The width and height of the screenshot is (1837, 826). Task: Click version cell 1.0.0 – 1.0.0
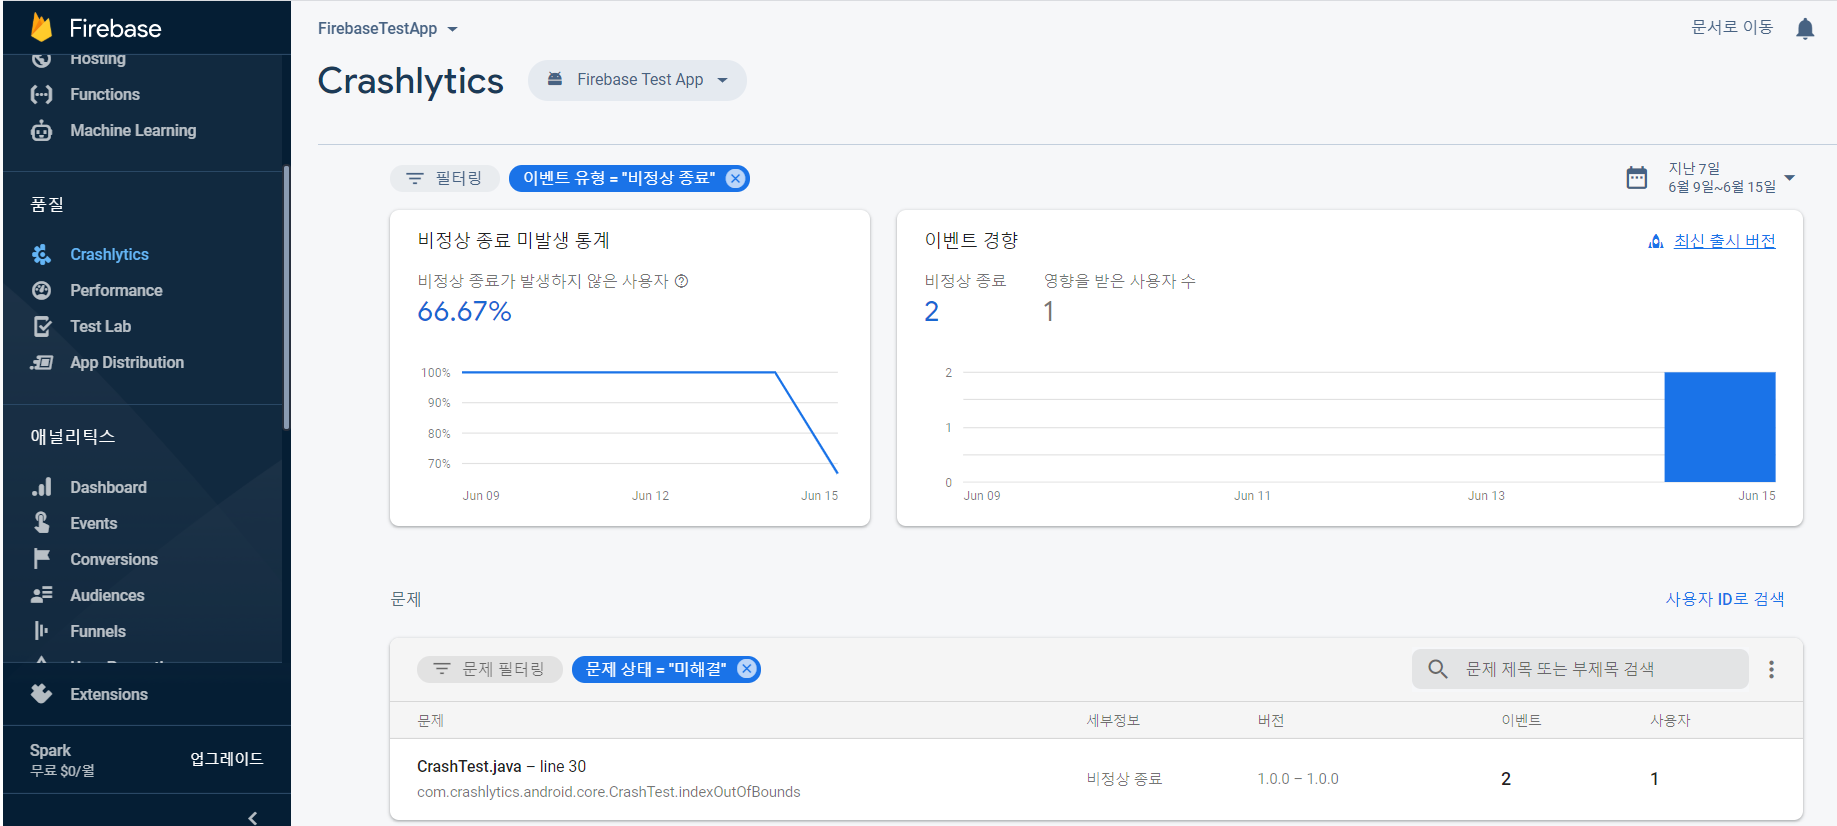point(1298,779)
